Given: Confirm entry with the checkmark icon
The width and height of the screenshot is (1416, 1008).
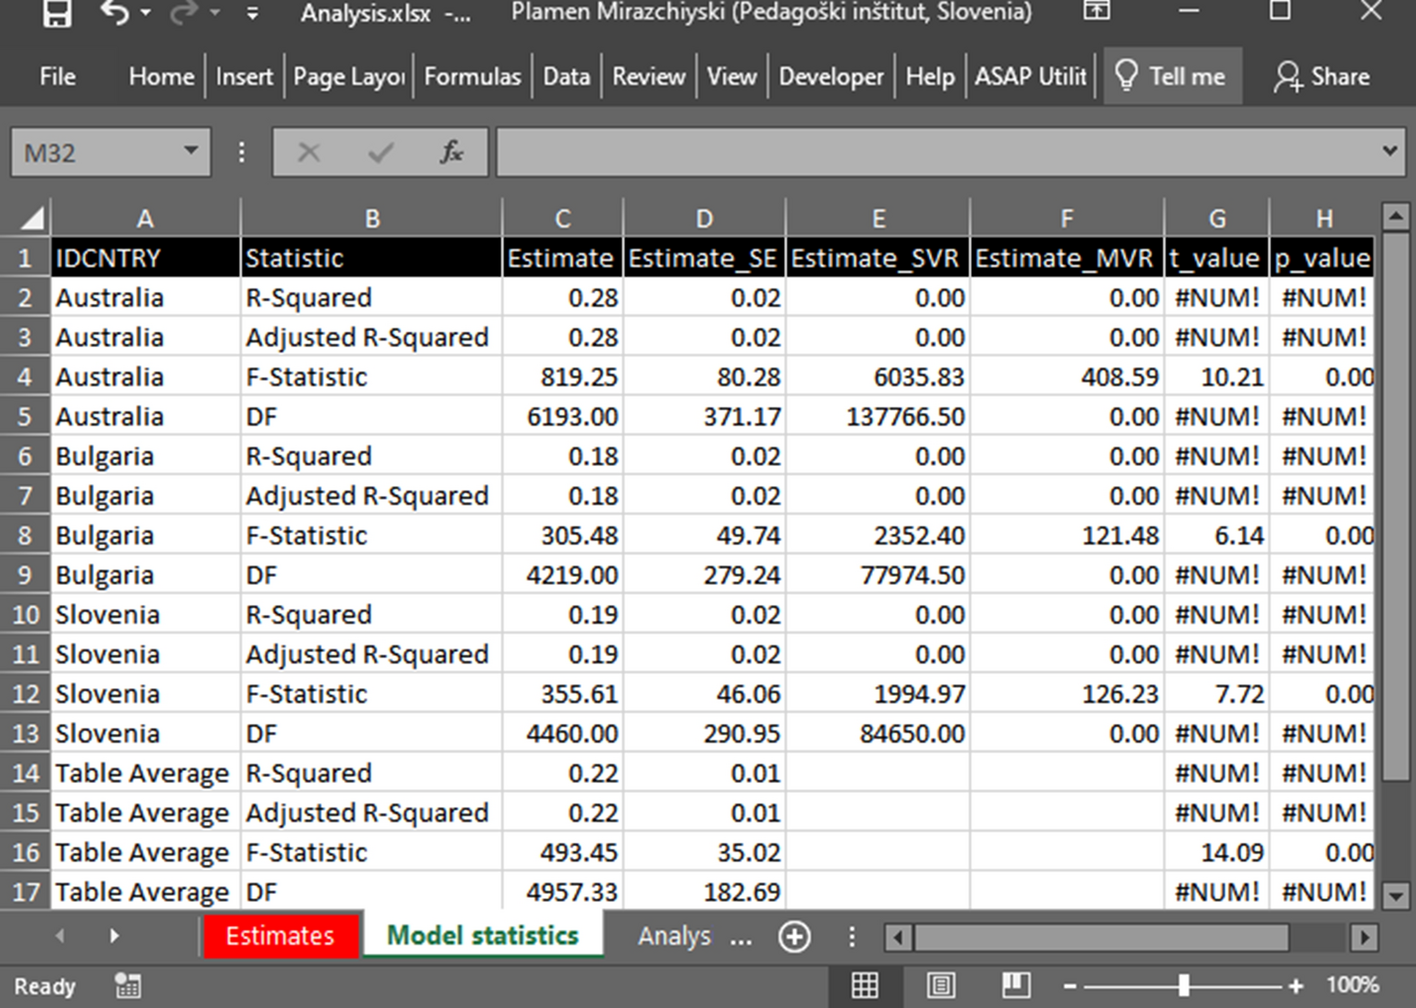Looking at the screenshot, I should tap(380, 153).
